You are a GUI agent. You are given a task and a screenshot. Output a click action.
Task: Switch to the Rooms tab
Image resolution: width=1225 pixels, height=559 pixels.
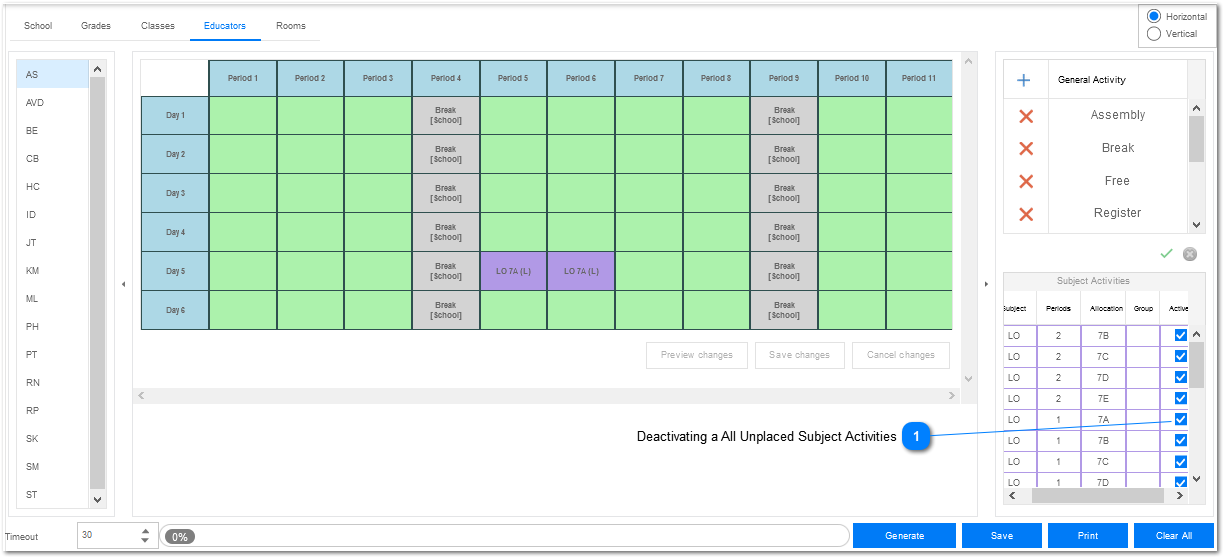[291, 26]
